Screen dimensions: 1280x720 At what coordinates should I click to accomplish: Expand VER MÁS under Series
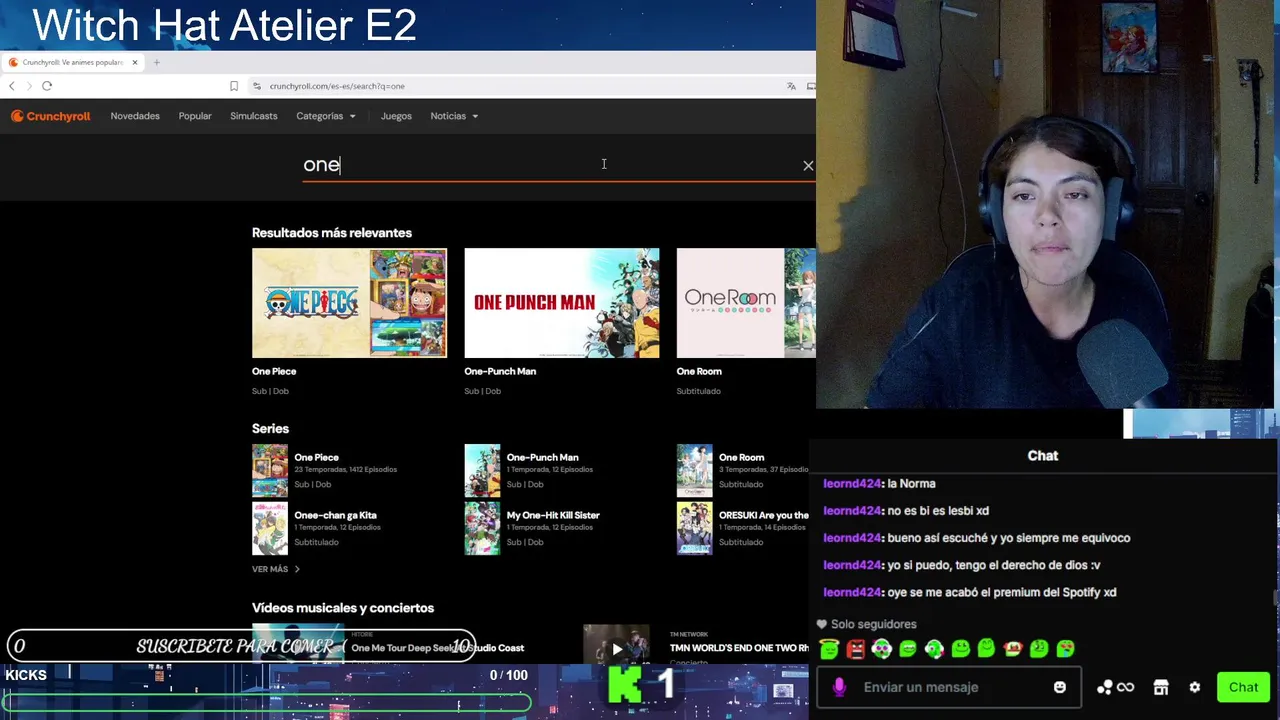[276, 569]
